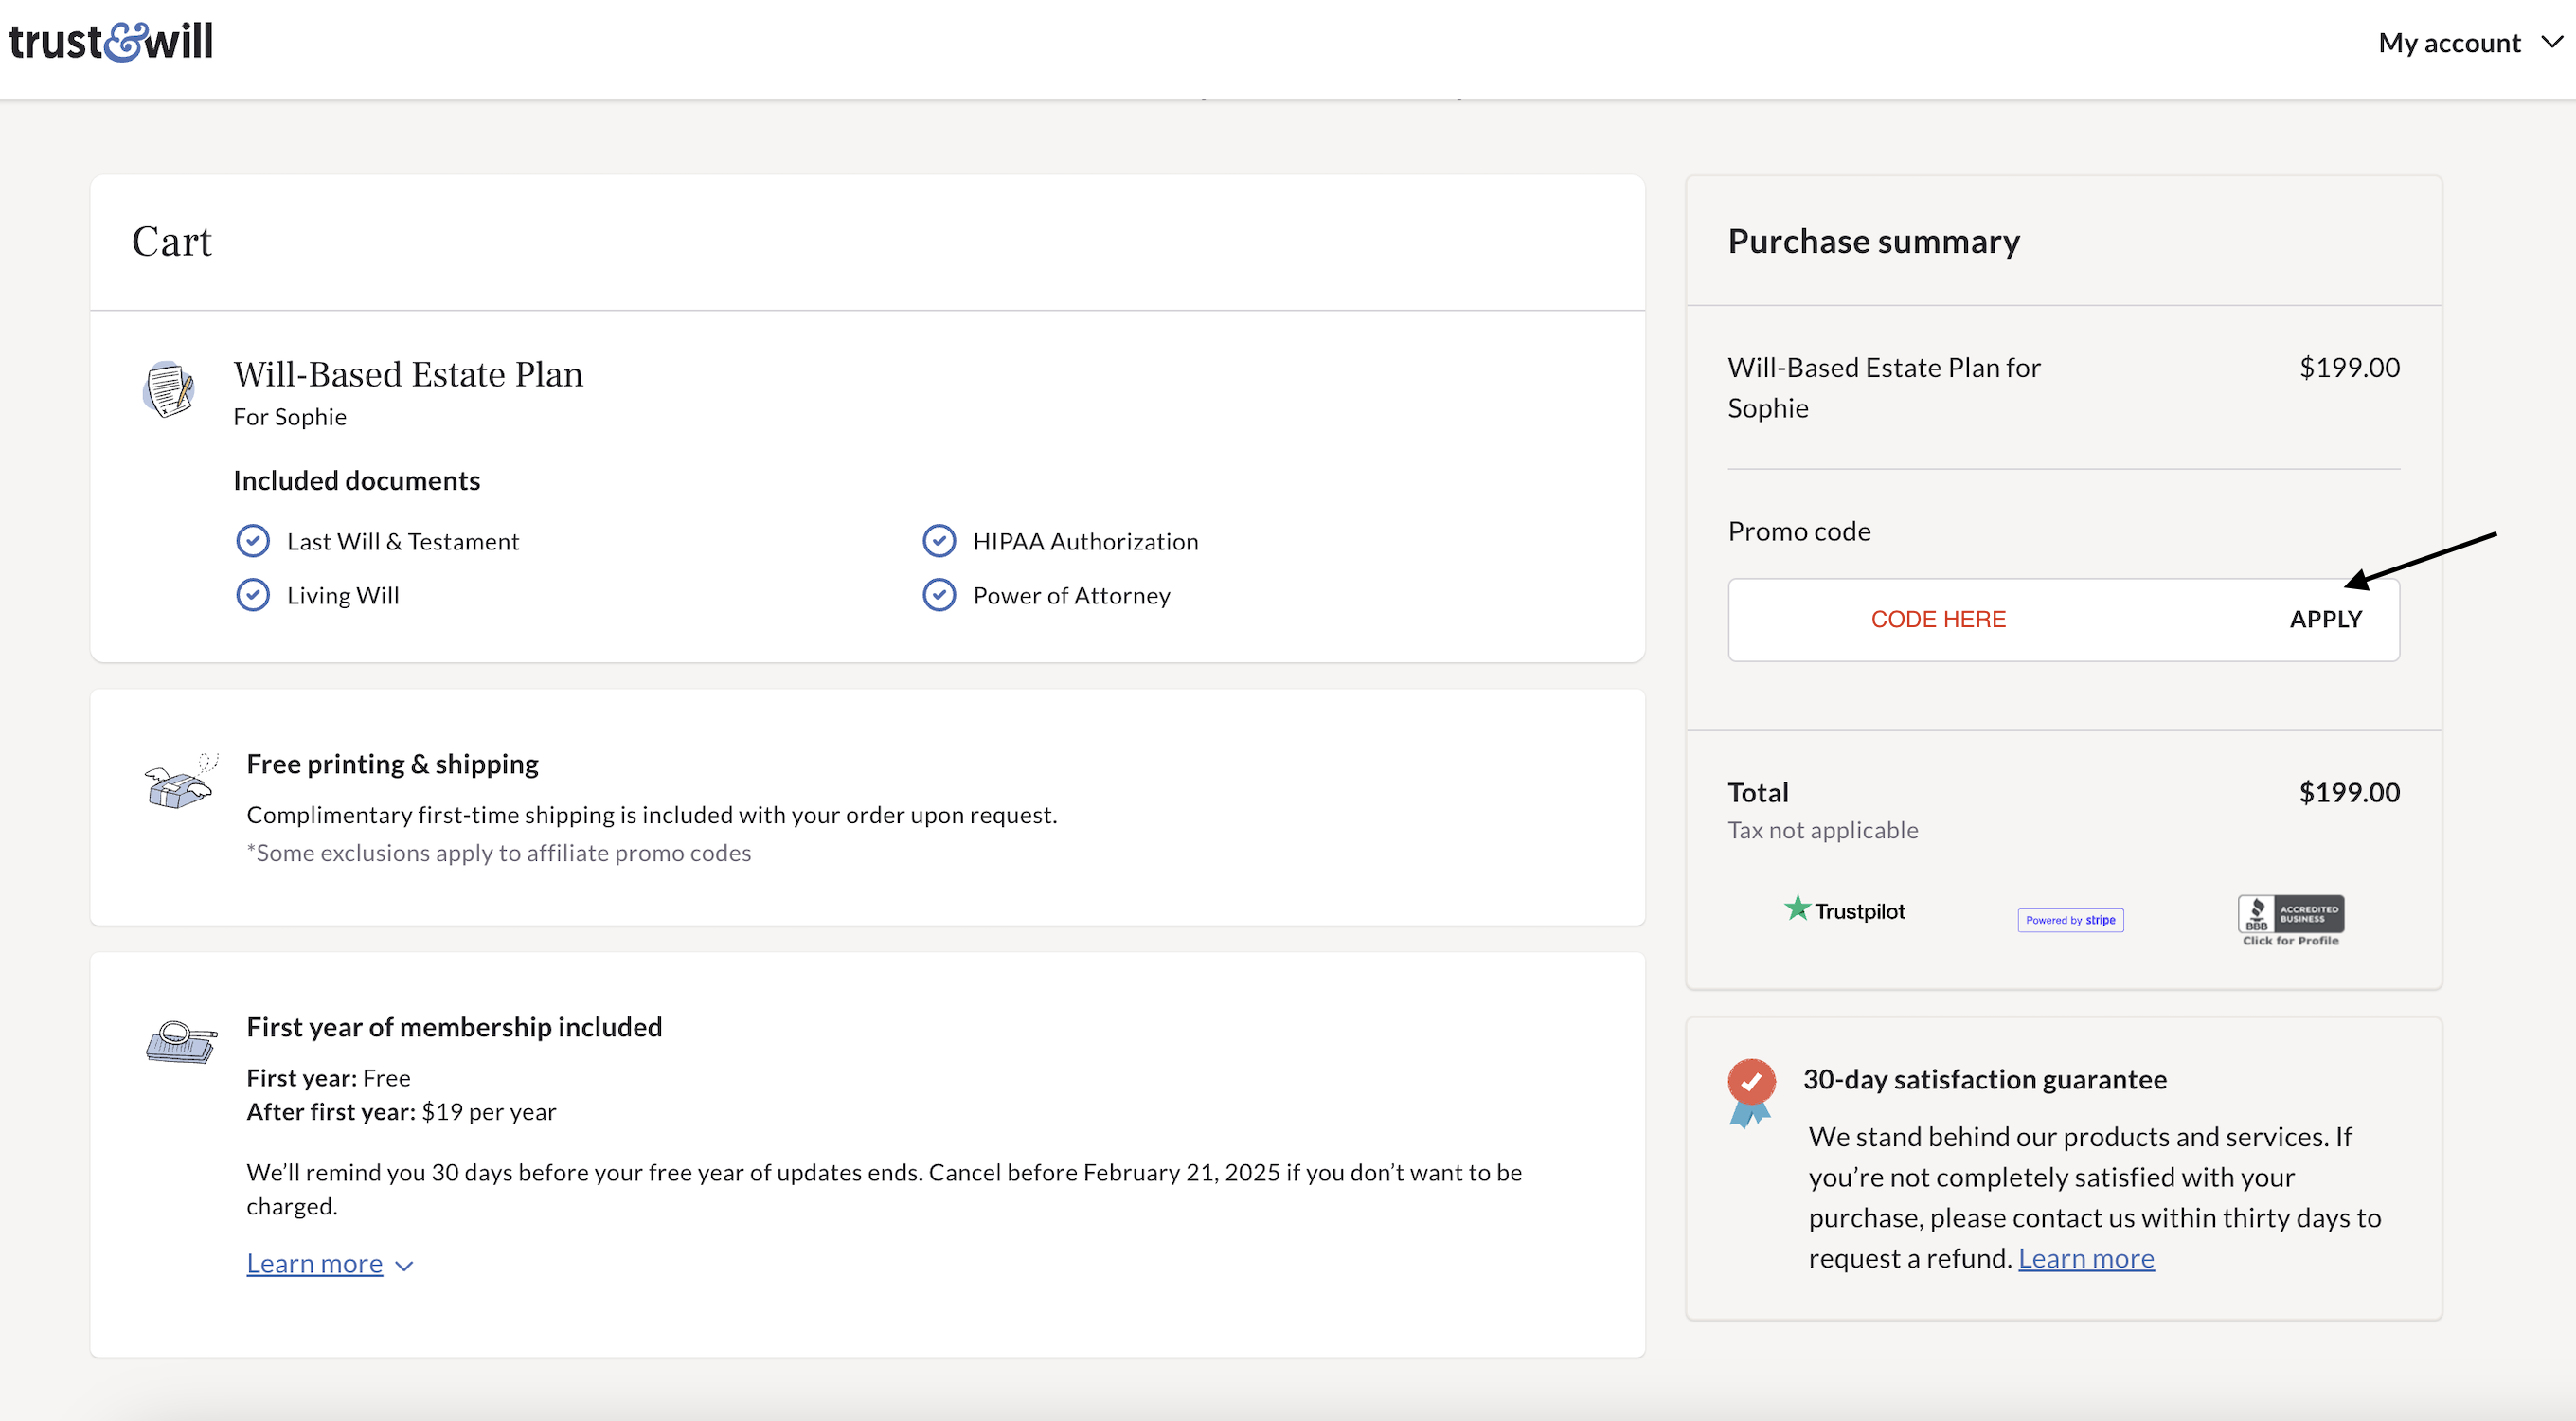Click 'Last Will & Testament' text
The width and height of the screenshot is (2576, 1421).
coord(403,541)
